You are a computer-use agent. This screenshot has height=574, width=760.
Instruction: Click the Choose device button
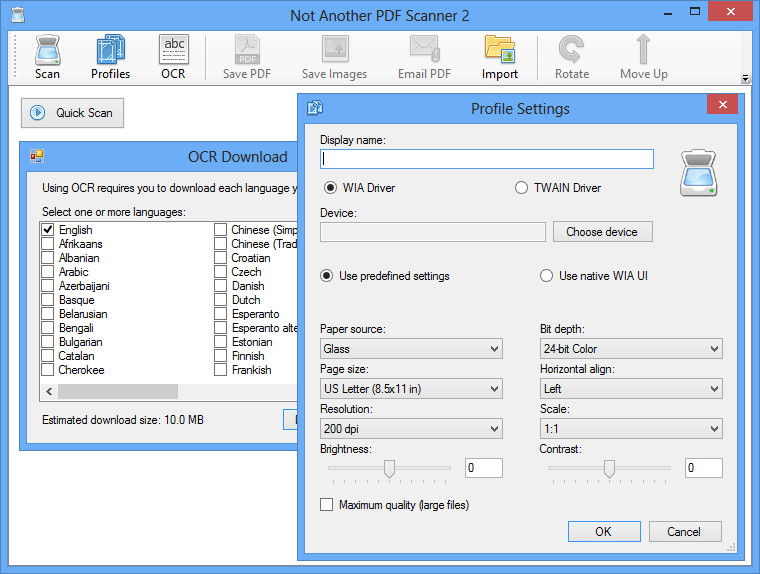coord(601,232)
